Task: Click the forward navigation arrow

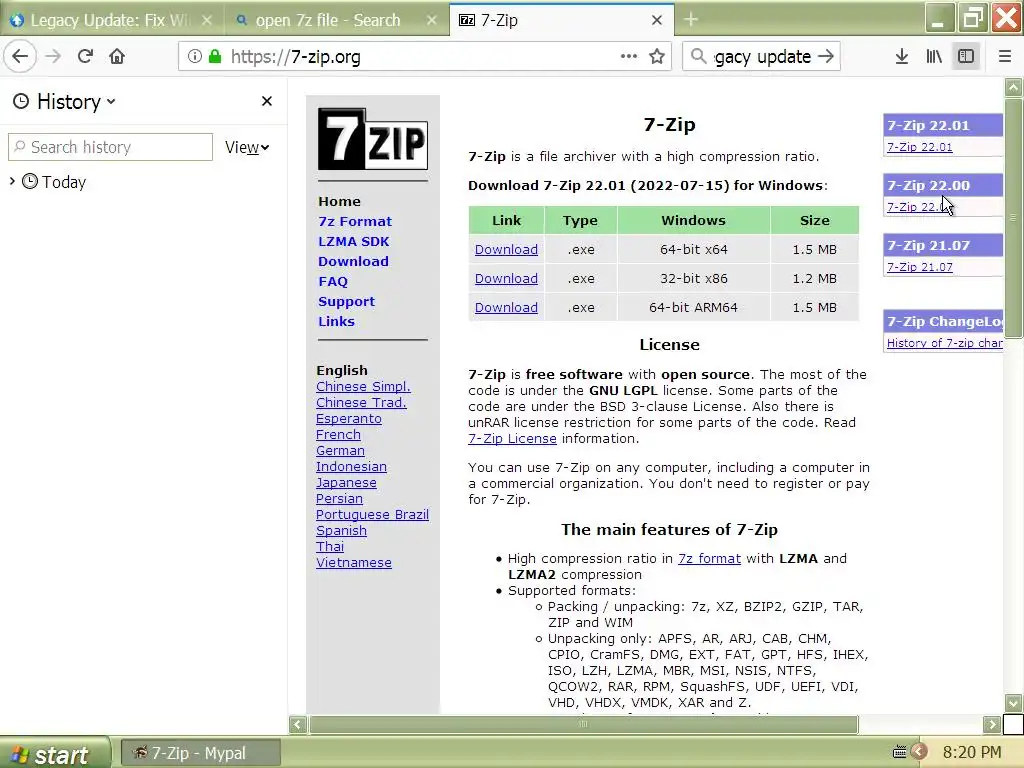Action: pyautogui.click(x=53, y=56)
